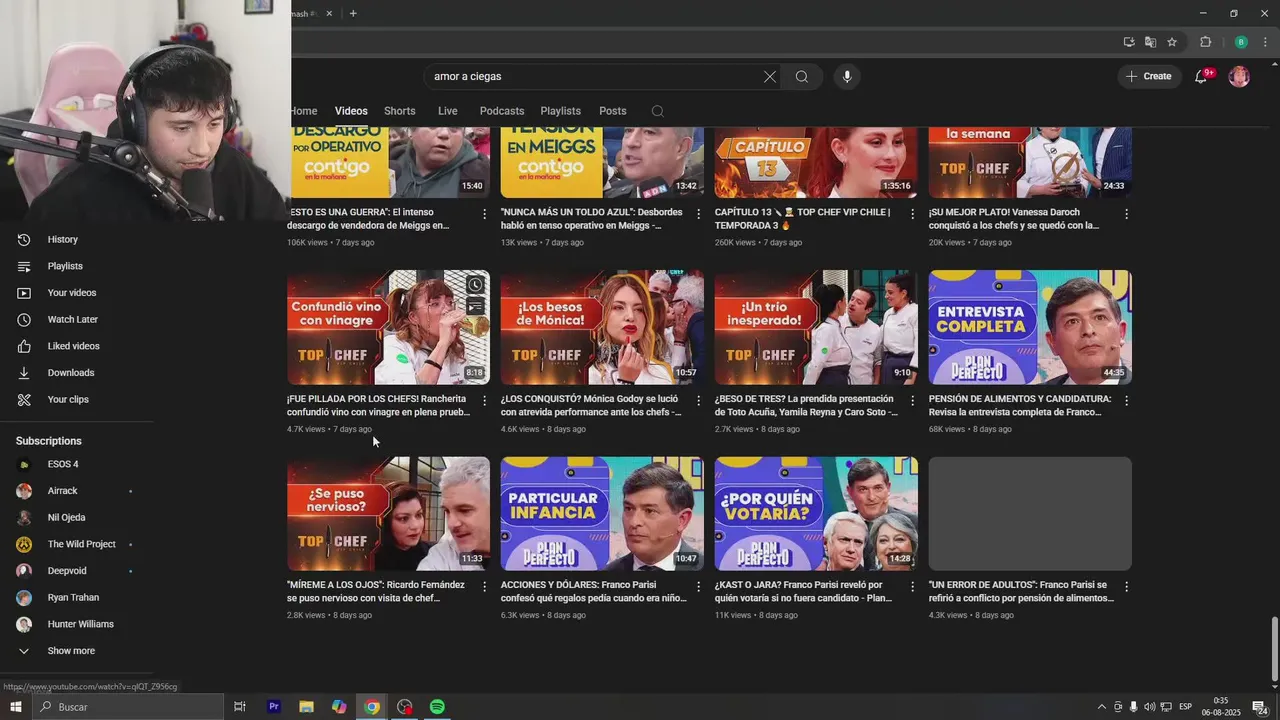This screenshot has height=720, width=1280.
Task: Open options menu for 'ESTO ES UNA GUERRA' video
Action: click(485, 214)
